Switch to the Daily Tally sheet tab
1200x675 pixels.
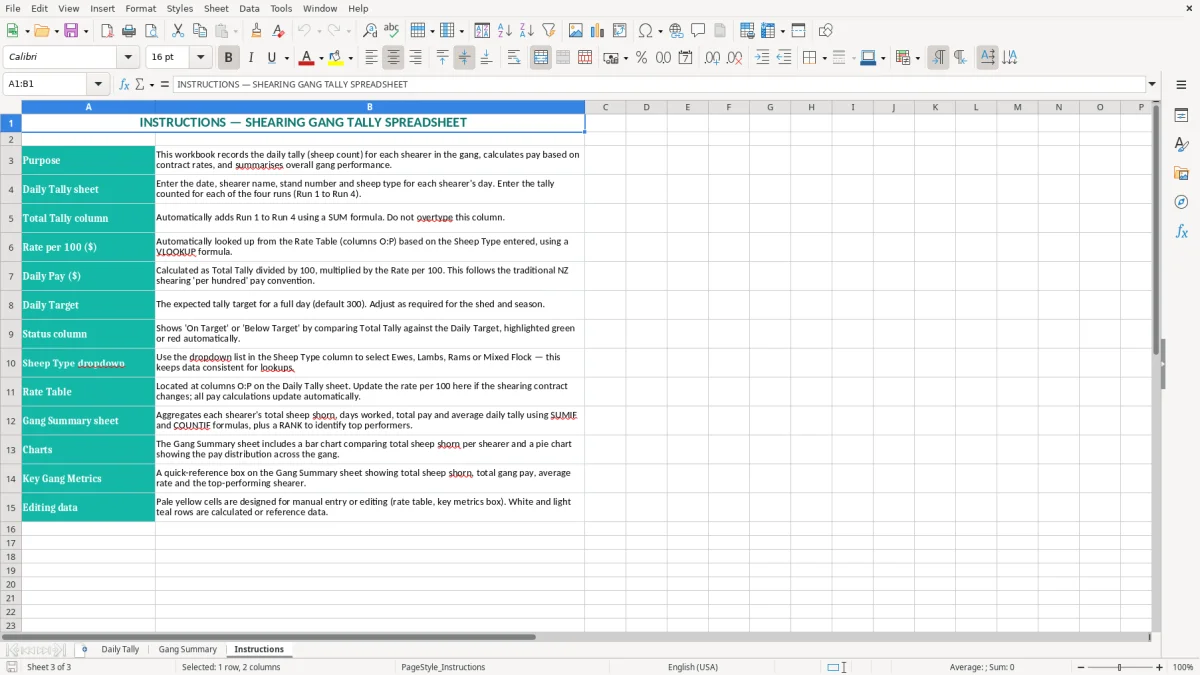click(120, 649)
